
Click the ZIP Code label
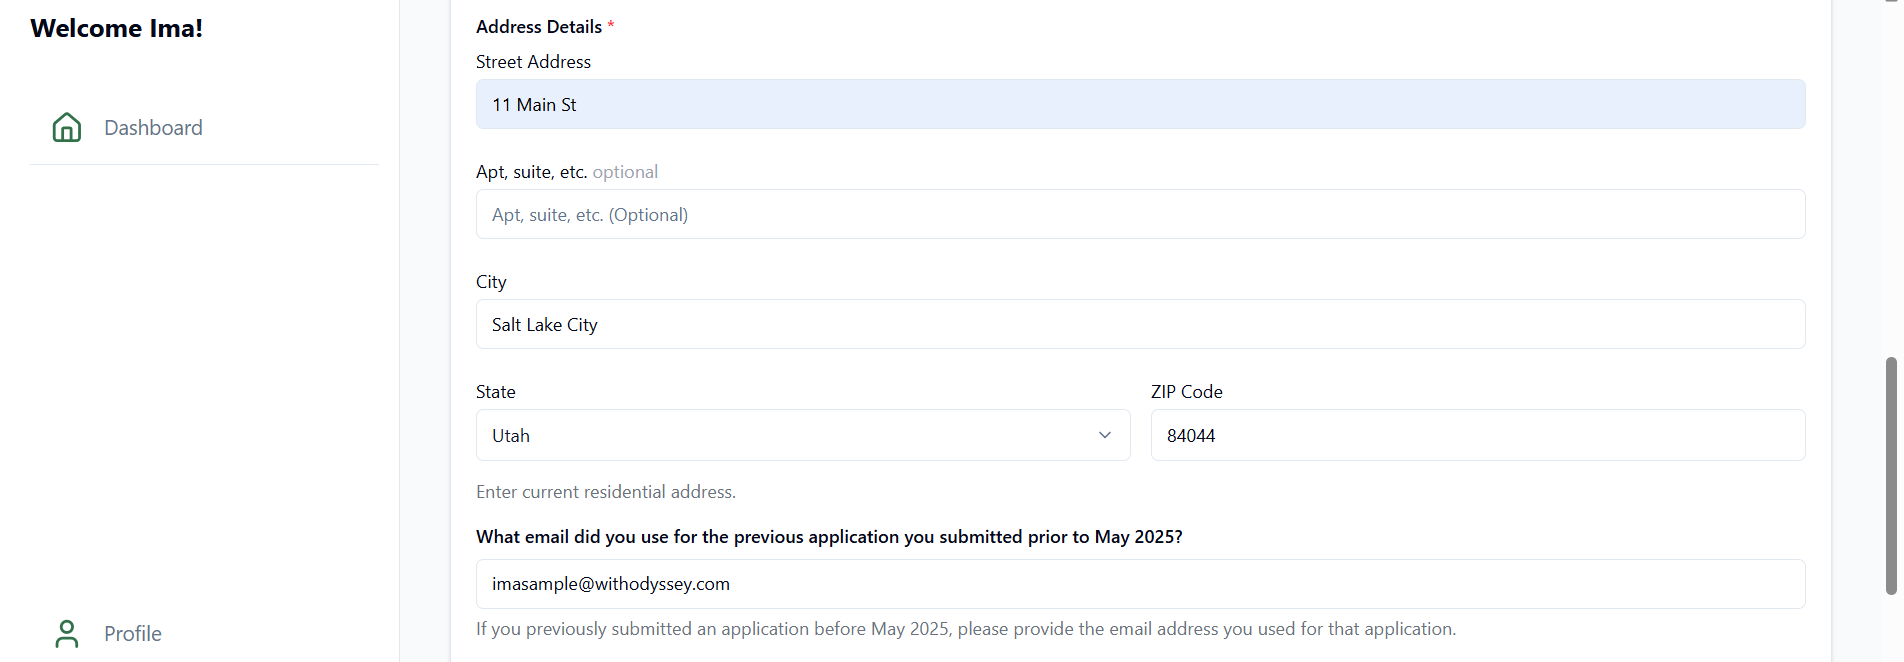[1186, 392]
